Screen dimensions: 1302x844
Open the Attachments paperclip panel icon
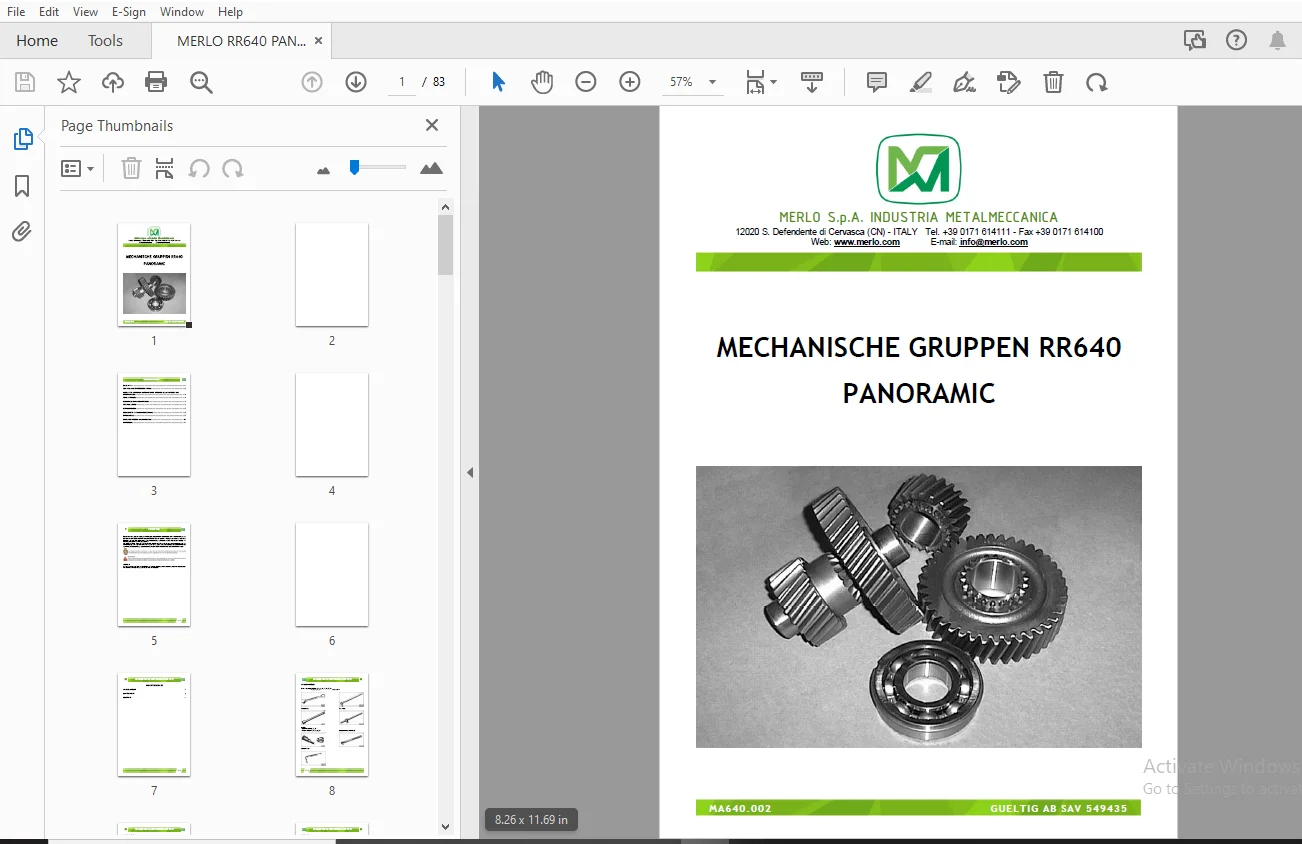pyautogui.click(x=22, y=232)
